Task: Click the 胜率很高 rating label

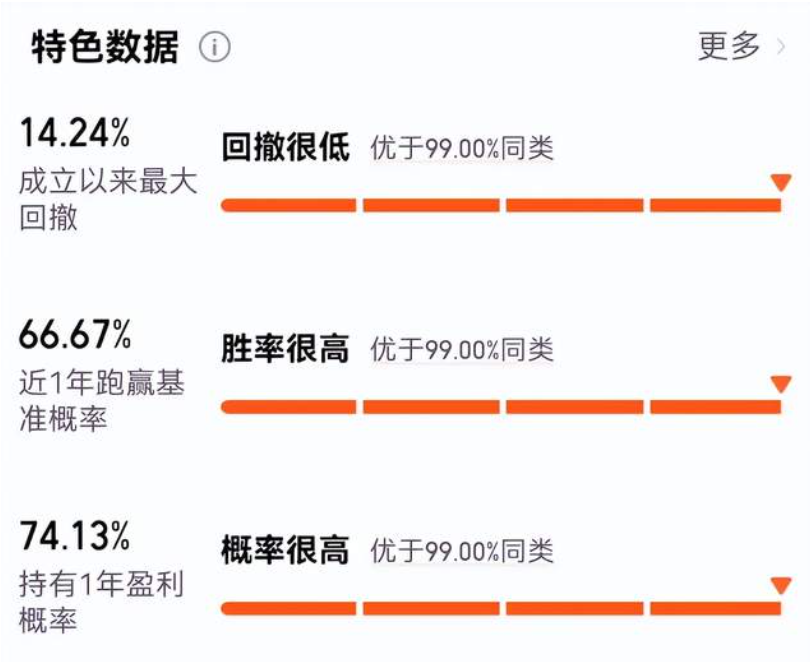Action: point(286,349)
